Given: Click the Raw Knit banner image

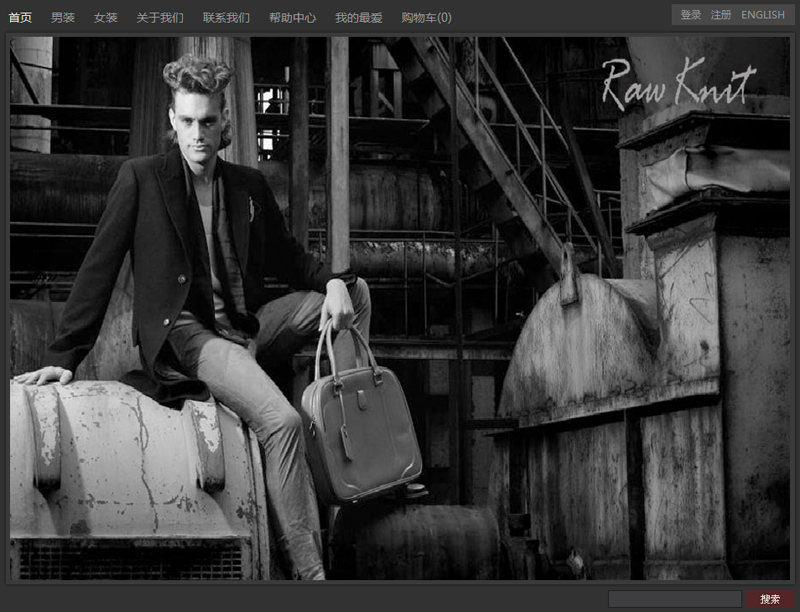Looking at the screenshot, I should [400, 308].
